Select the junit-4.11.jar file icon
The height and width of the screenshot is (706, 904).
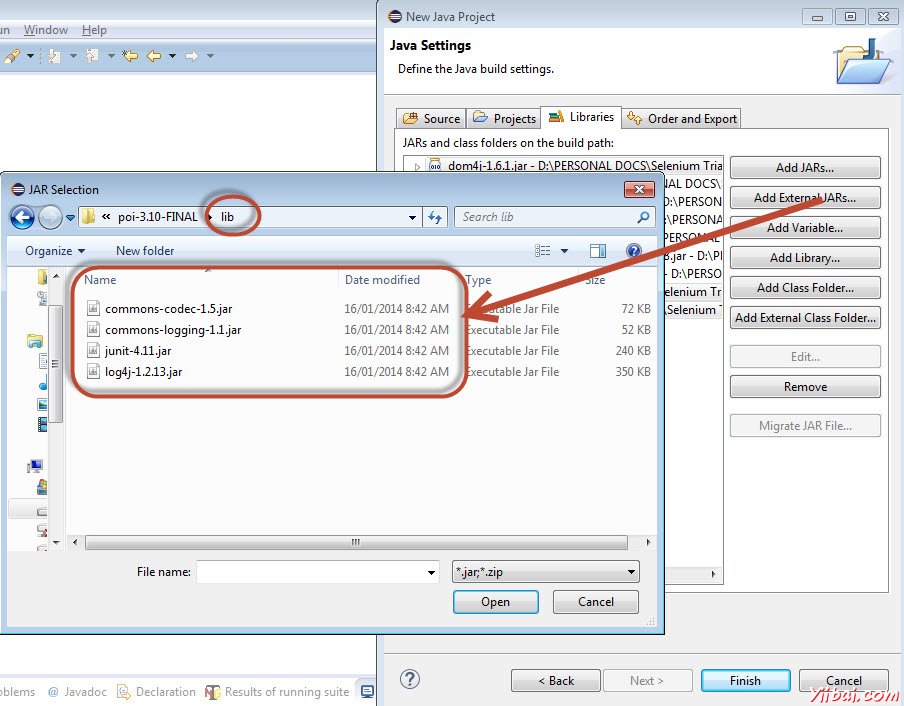click(92, 351)
